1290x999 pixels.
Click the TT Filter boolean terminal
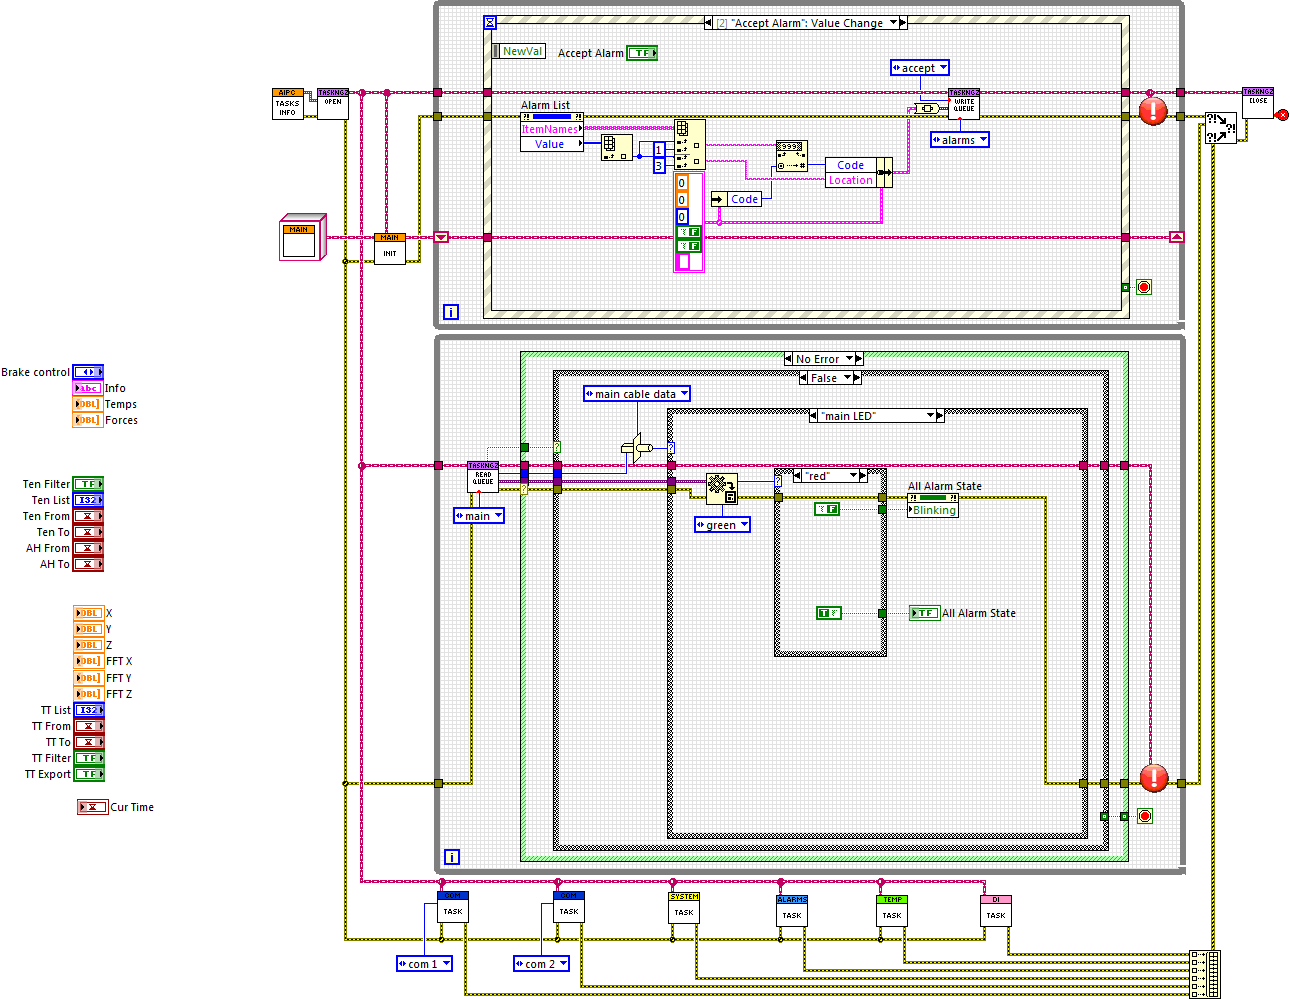[89, 758]
